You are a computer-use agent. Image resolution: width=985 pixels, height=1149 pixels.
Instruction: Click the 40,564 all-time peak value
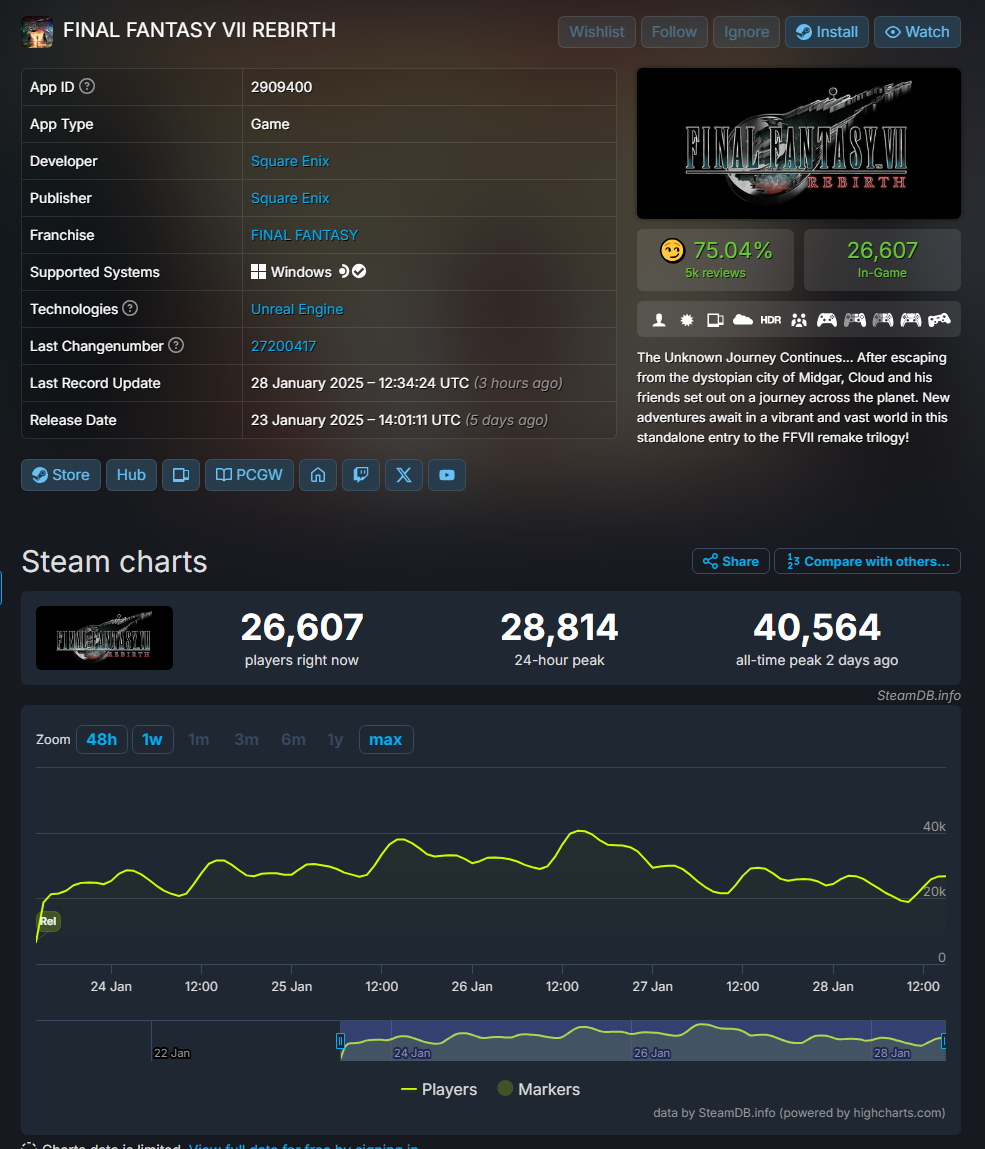(817, 627)
